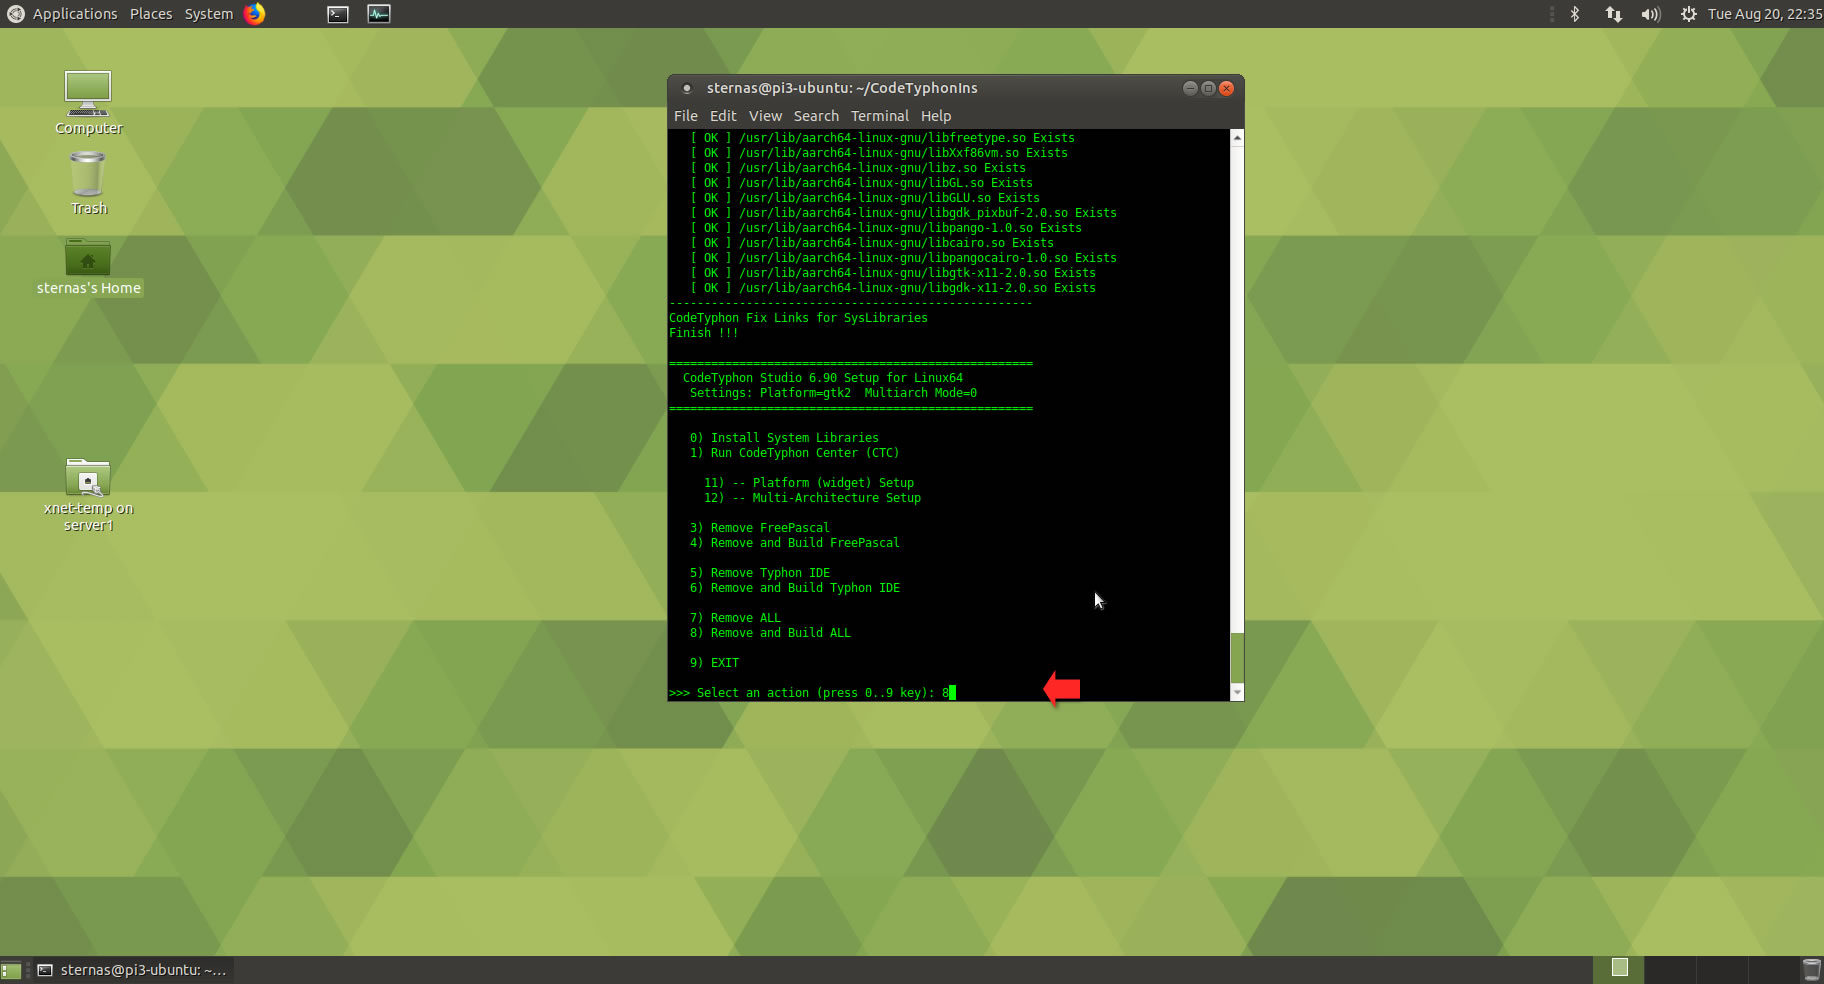Open the Terminal menu in menubar
Screen dimensions: 1824x984
coord(880,116)
